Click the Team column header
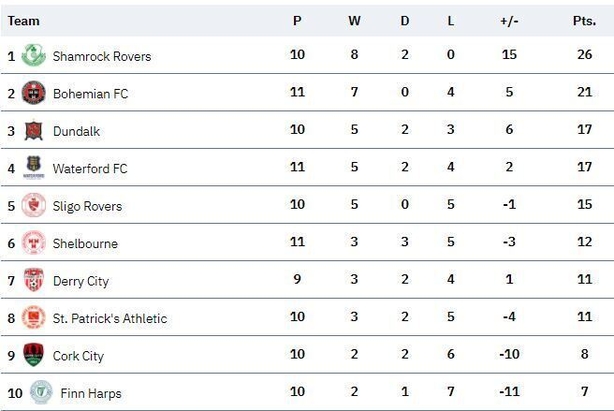Viewport: 614px width, 411px height. [23, 21]
